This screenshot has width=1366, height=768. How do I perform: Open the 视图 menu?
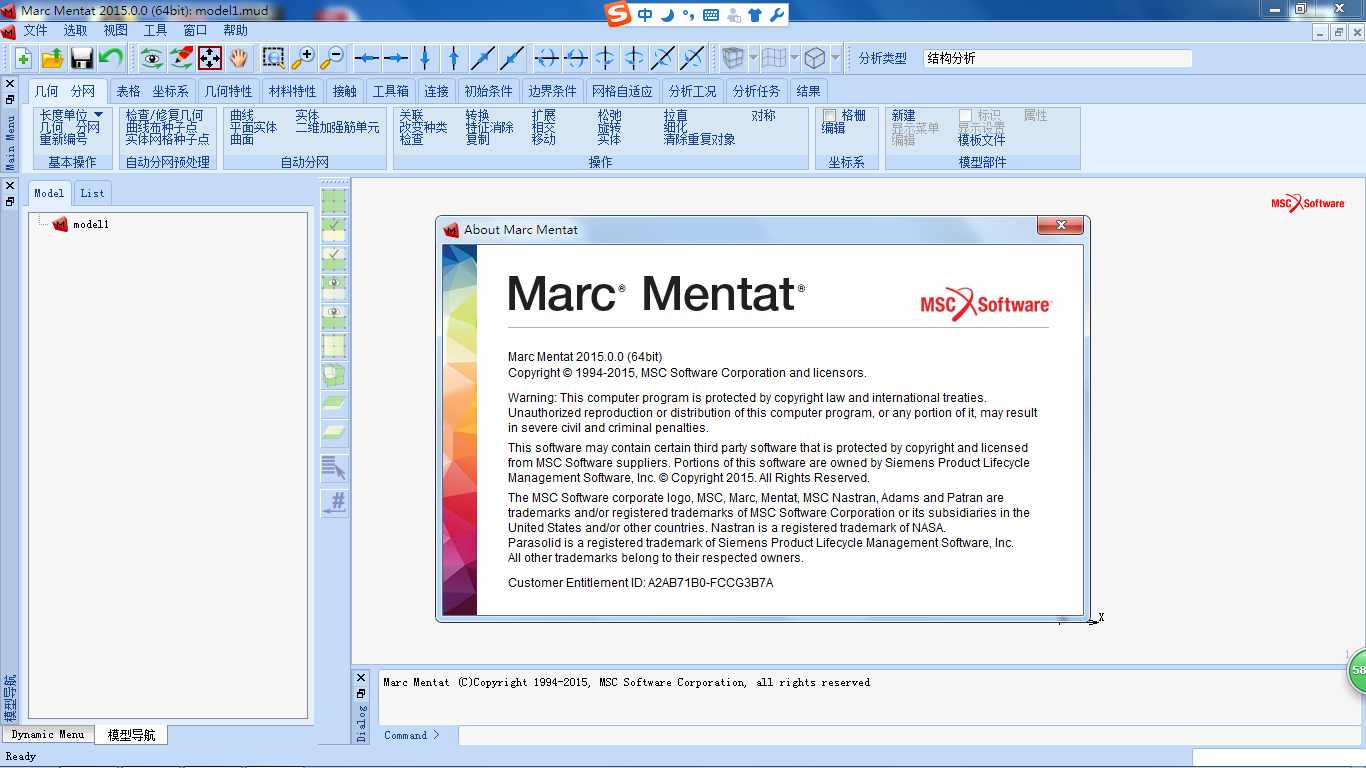pyautogui.click(x=115, y=31)
